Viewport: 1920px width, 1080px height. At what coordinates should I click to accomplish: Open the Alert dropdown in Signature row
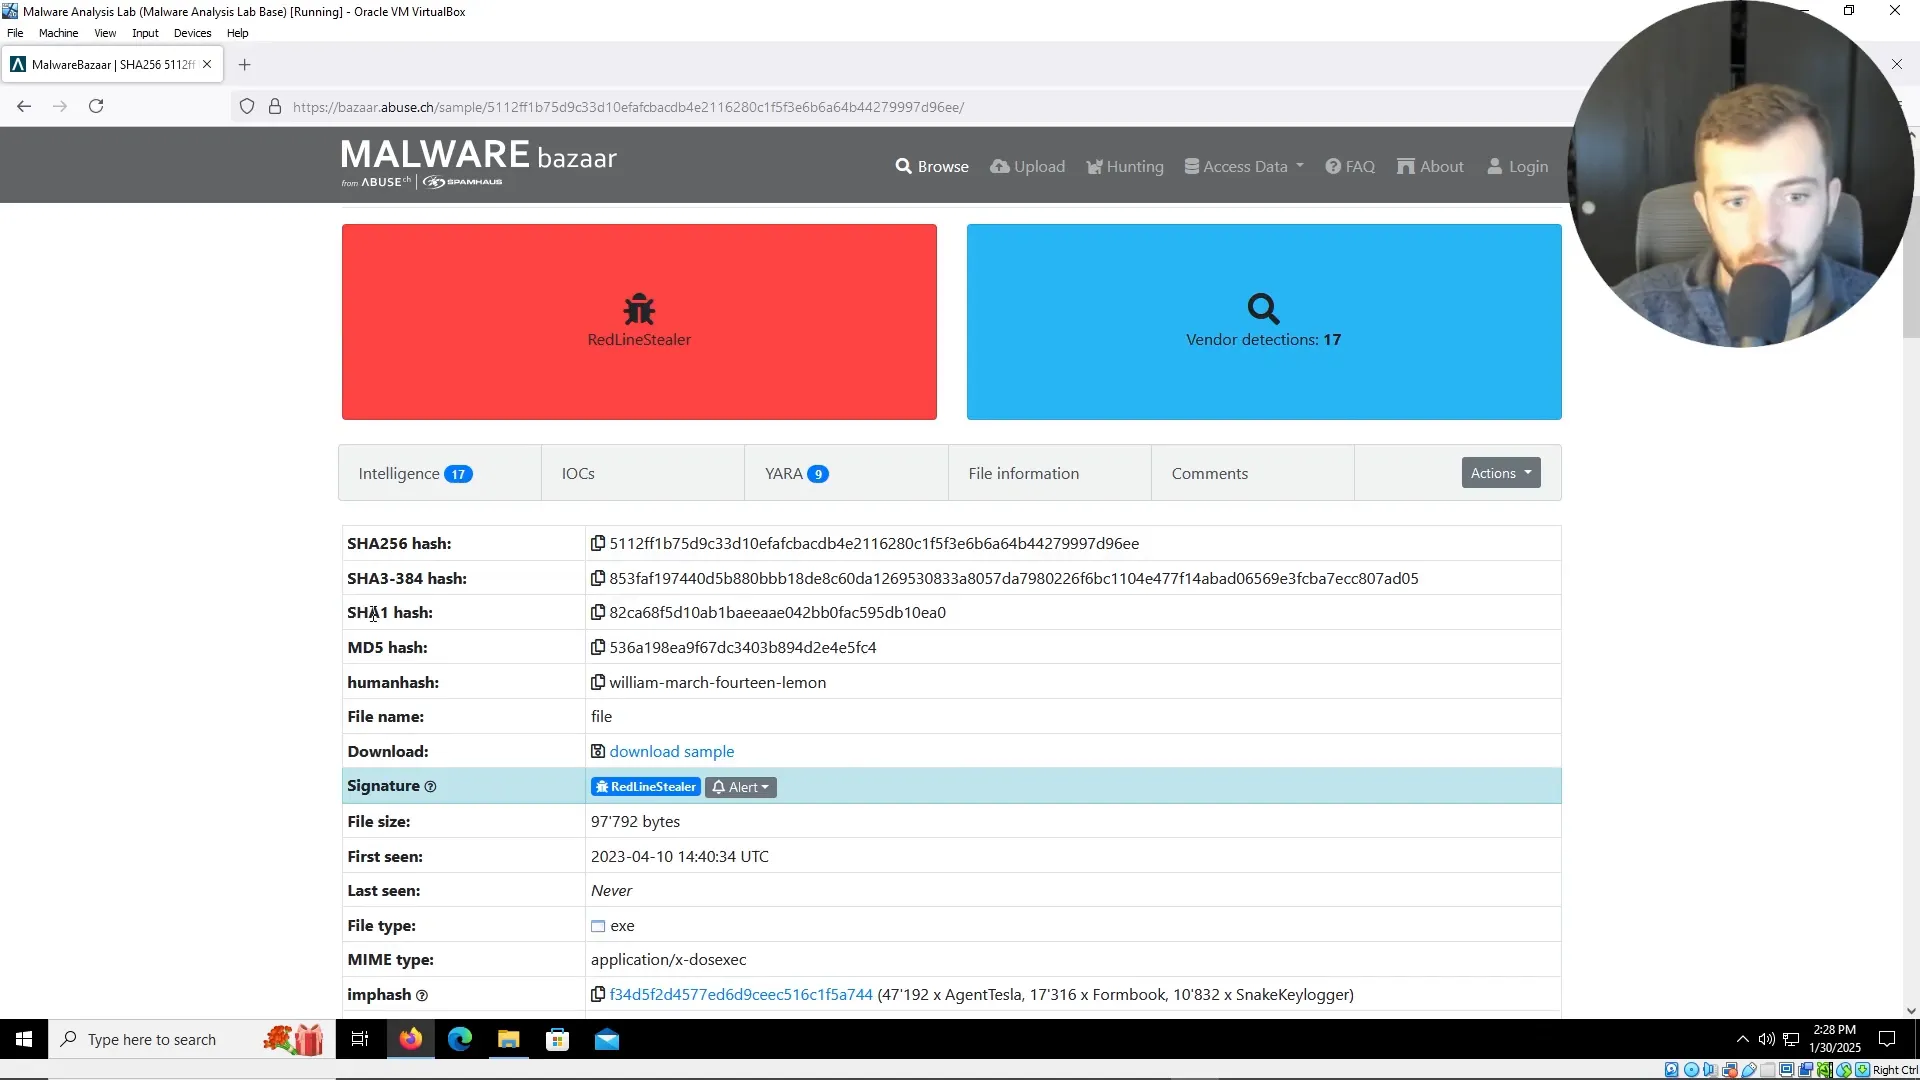(741, 787)
